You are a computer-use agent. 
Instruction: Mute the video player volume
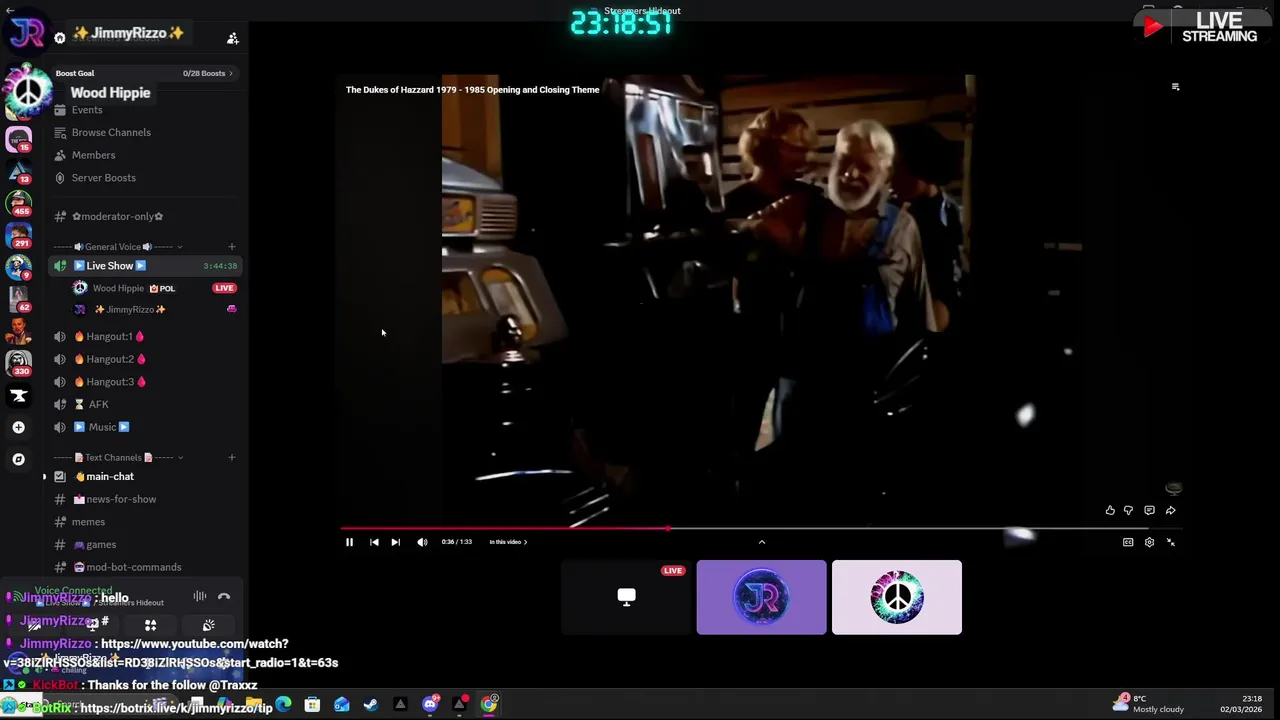coord(422,542)
